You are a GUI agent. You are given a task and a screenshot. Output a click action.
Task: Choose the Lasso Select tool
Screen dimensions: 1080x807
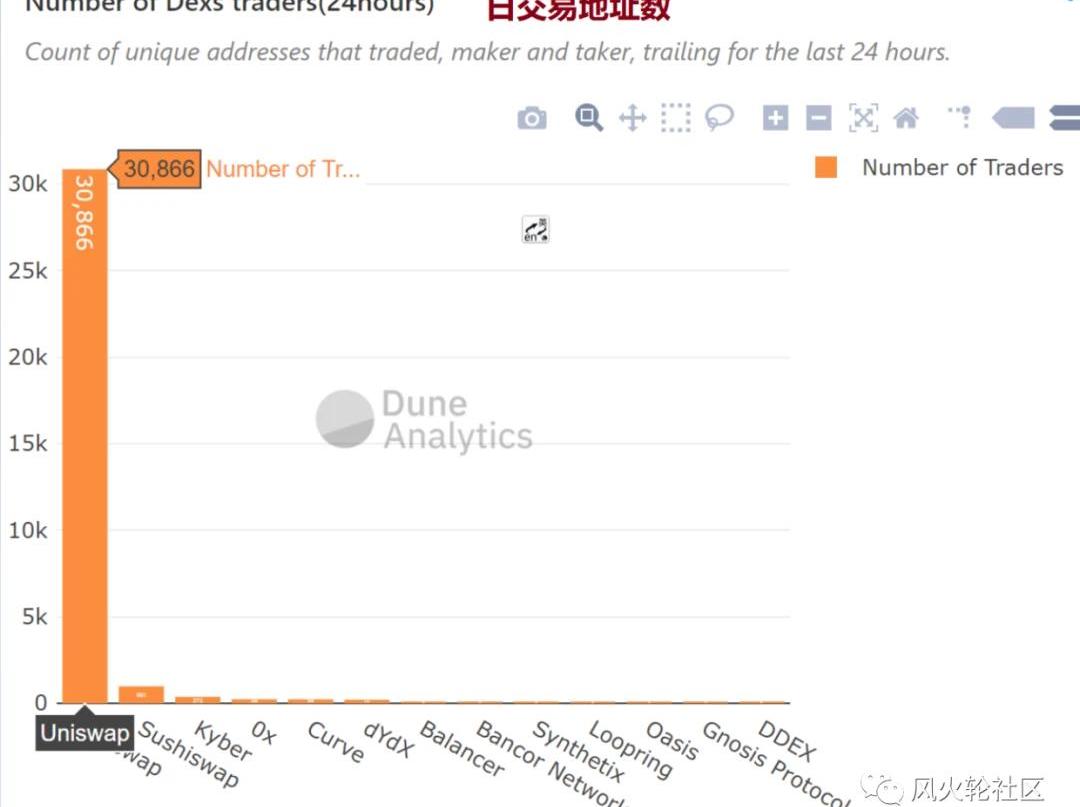pos(719,118)
